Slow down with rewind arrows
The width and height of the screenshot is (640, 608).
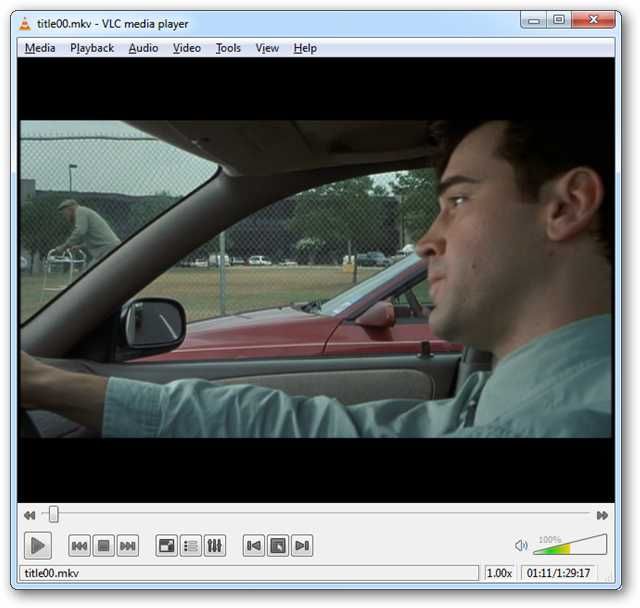pos(29,515)
